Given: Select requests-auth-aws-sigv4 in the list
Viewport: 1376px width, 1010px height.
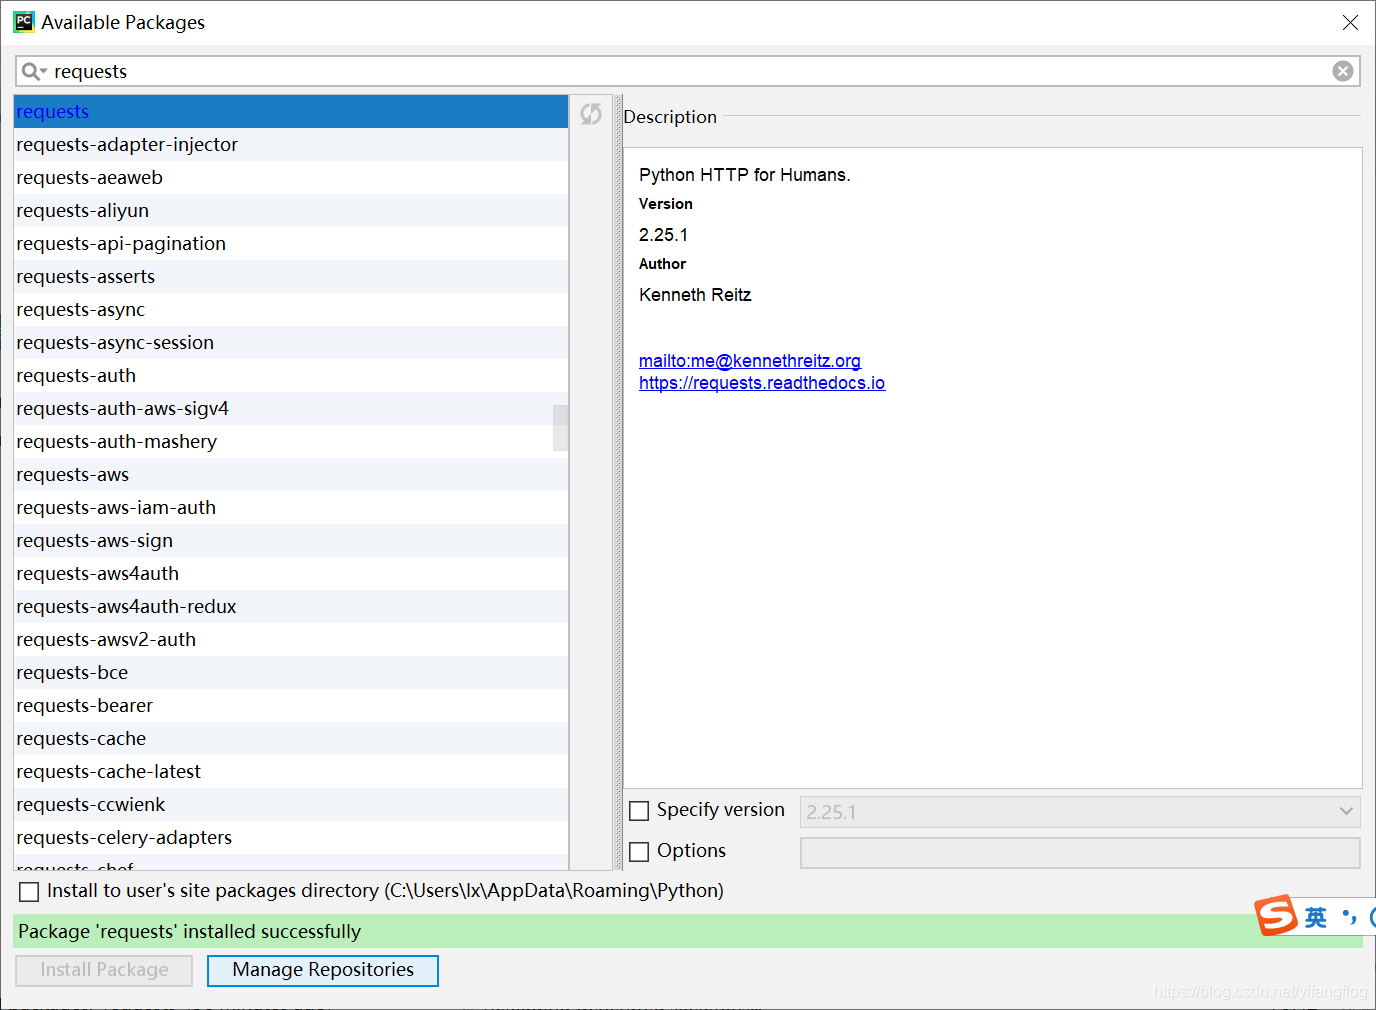Looking at the screenshot, I should pos(291,408).
